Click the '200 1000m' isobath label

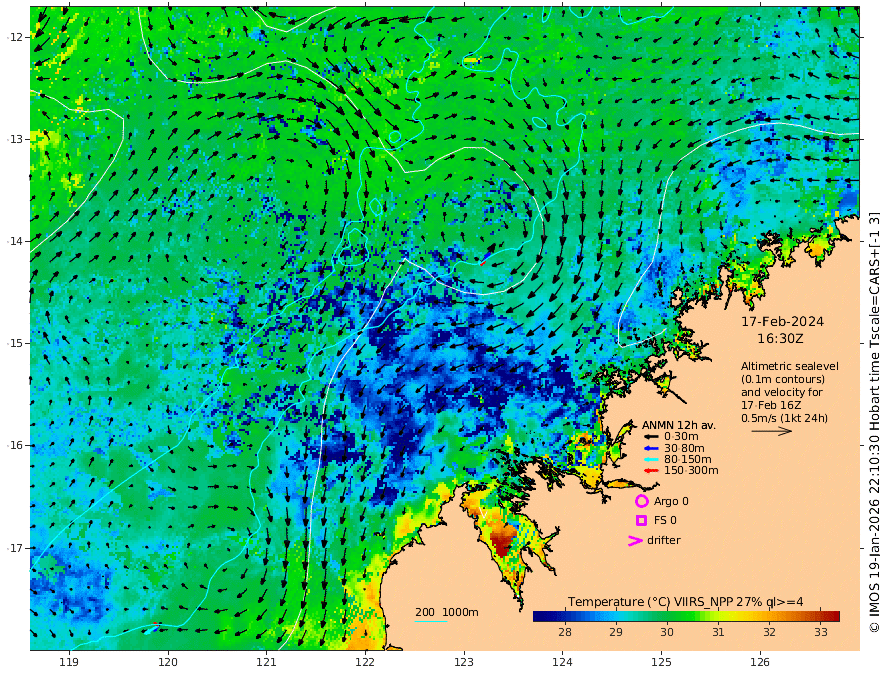(447, 612)
